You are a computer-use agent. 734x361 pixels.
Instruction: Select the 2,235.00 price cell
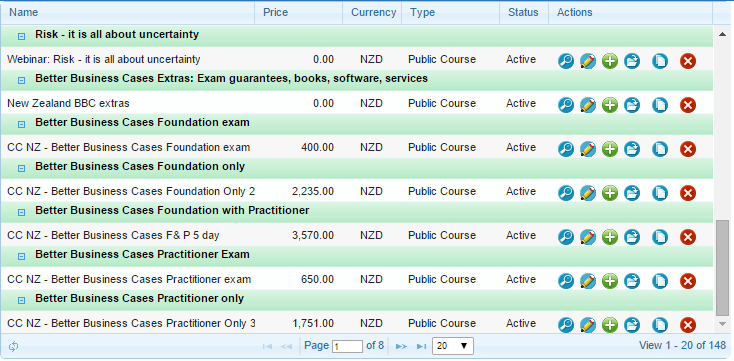coord(298,192)
